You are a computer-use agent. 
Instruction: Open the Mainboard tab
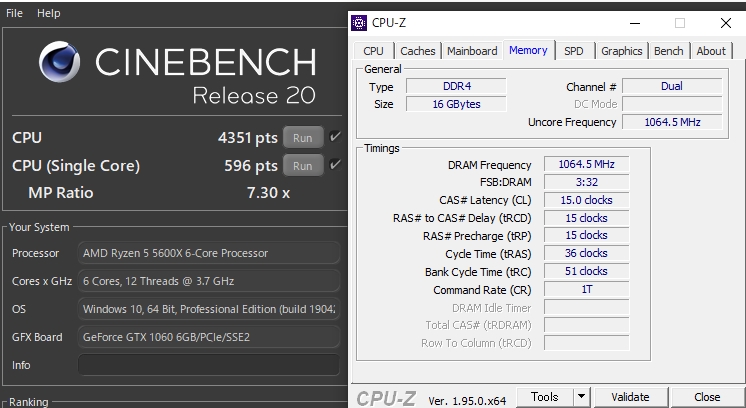point(472,51)
